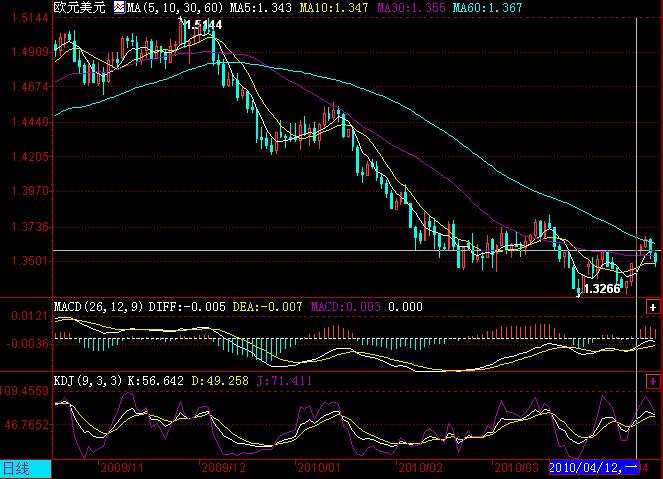Click the 1.3970 price axis label

(30, 191)
